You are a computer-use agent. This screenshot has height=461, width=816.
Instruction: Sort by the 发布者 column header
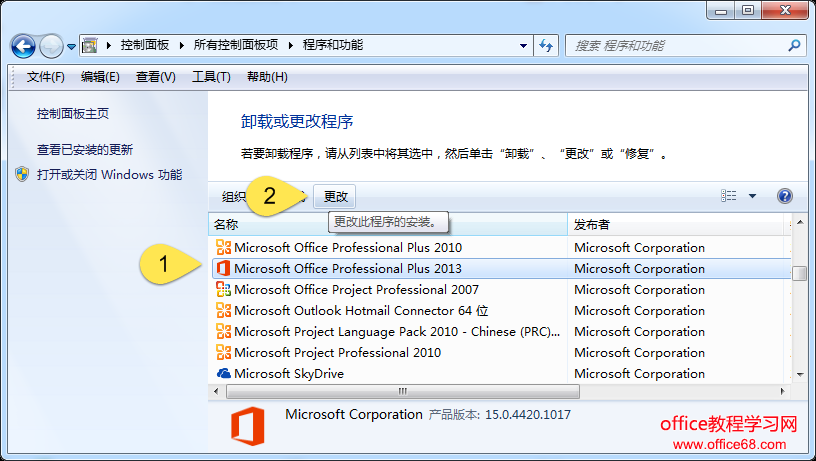click(592, 225)
